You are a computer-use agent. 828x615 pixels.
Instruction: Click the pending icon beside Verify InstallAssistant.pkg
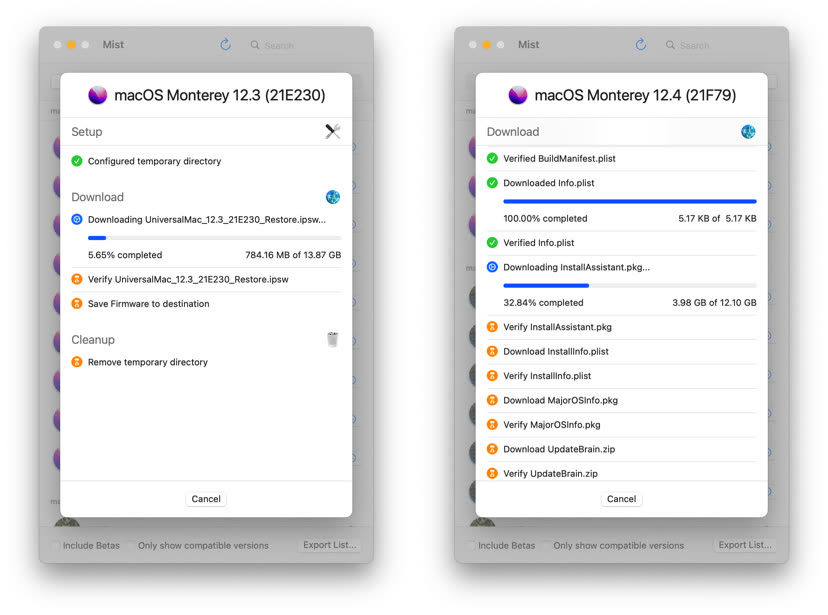click(x=492, y=327)
